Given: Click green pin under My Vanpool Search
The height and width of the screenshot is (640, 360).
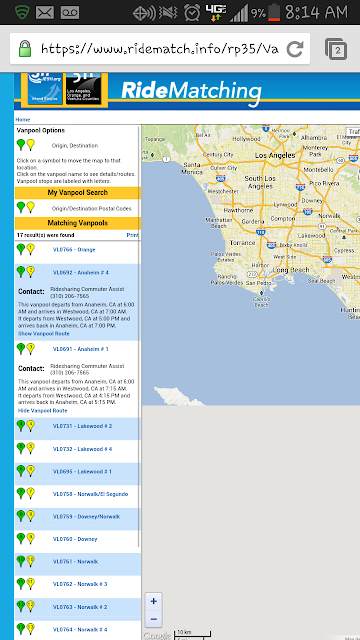Looking at the screenshot, I should pyautogui.click(x=21, y=207).
